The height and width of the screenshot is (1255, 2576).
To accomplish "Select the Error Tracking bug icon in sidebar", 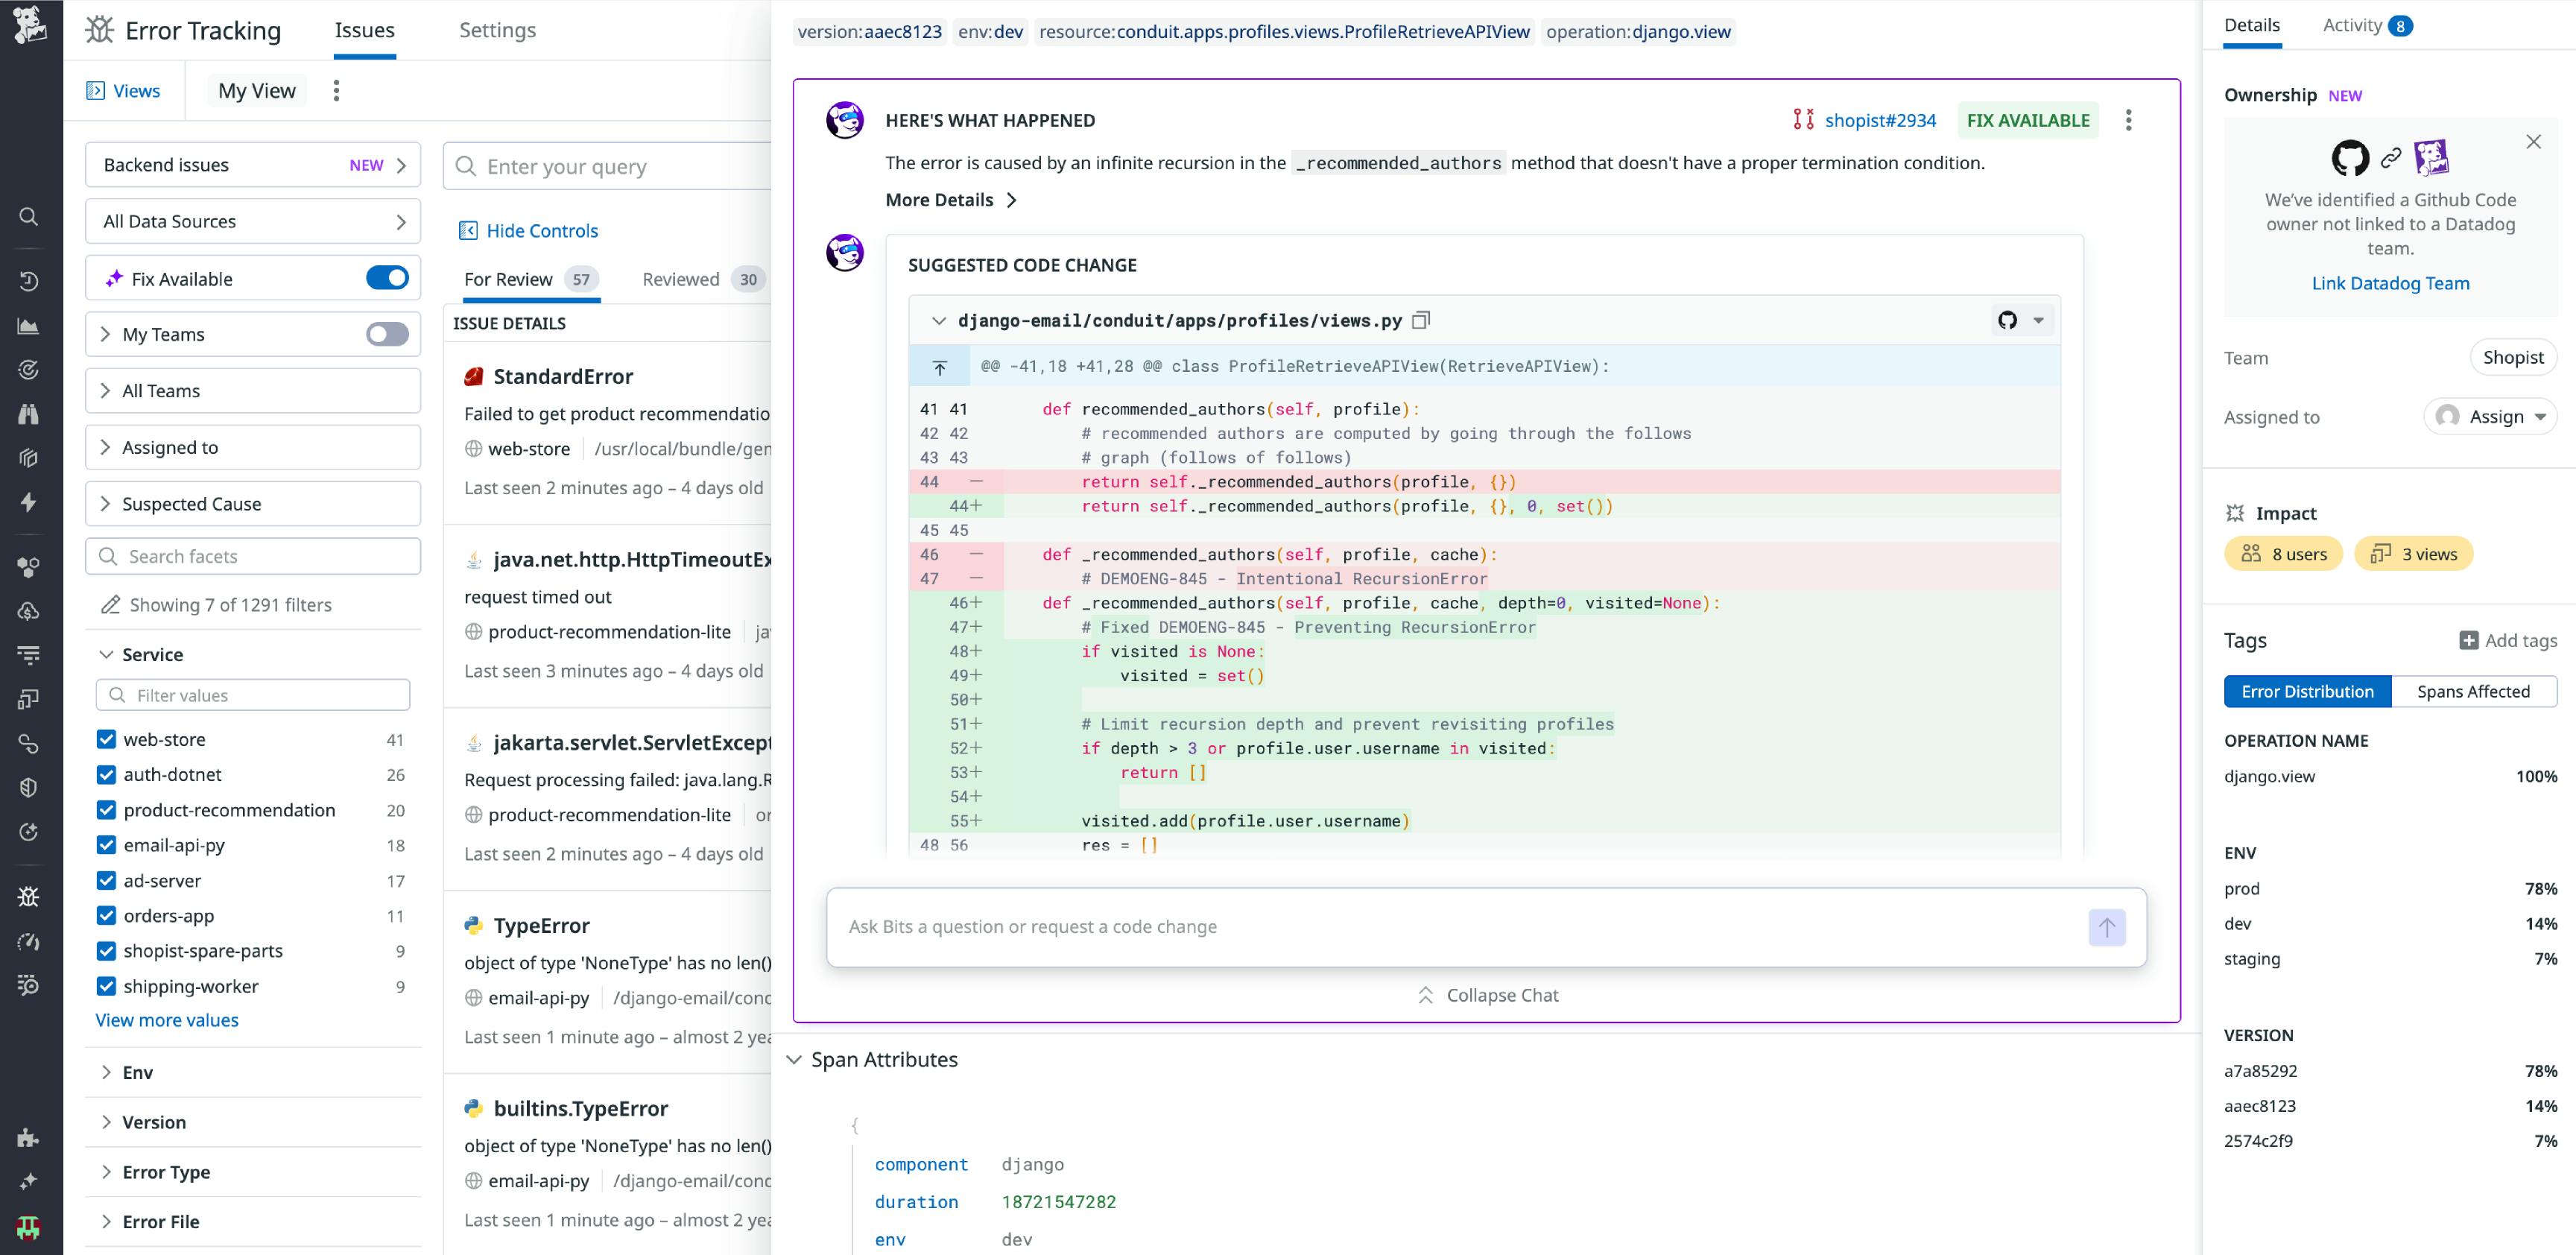I will tap(29, 897).
